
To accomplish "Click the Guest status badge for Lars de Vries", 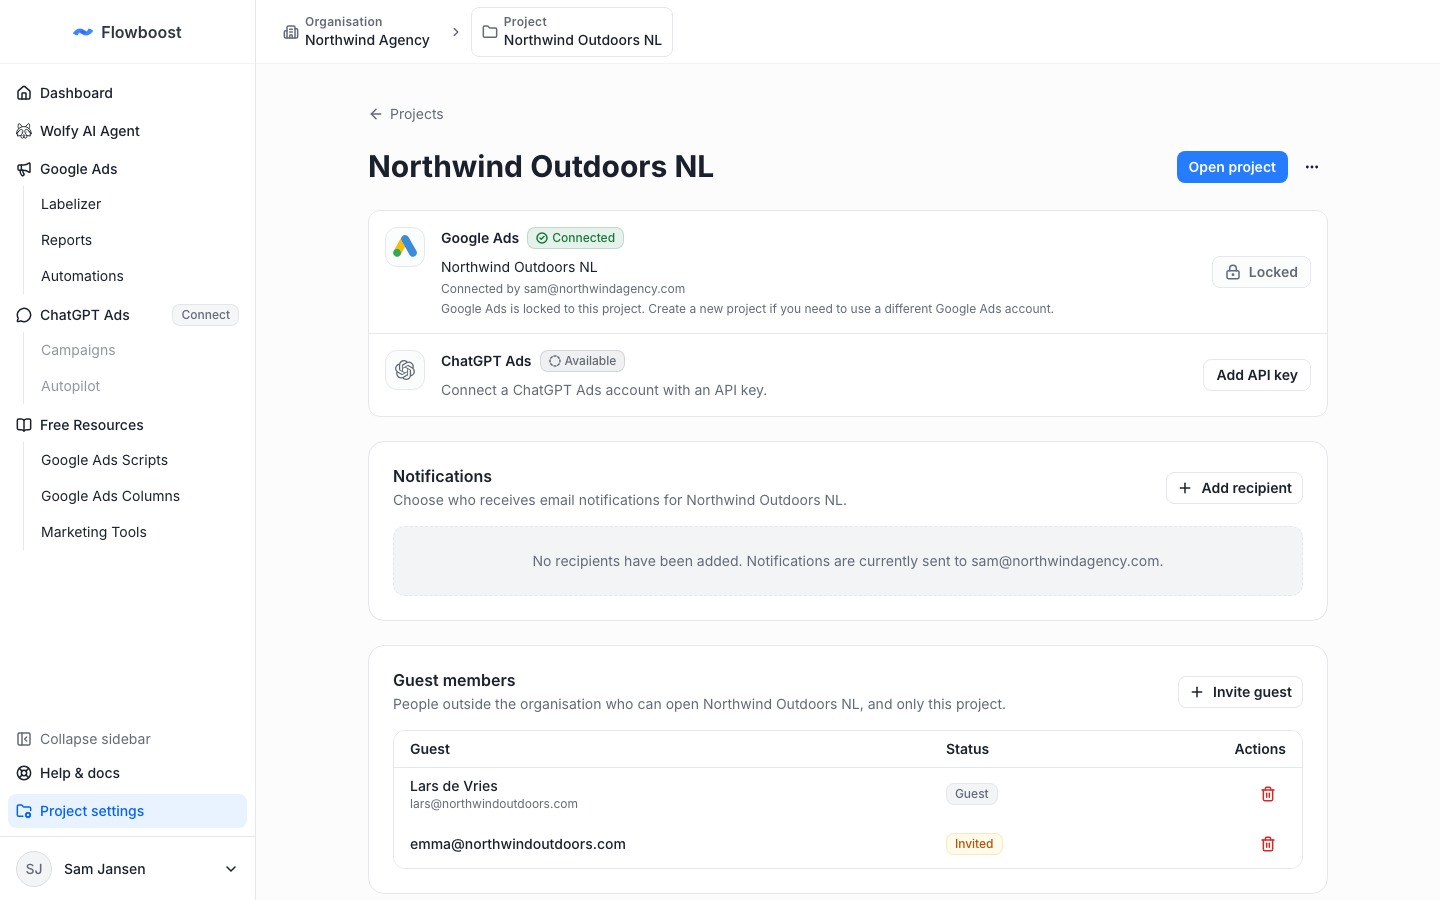I will click(x=972, y=794).
